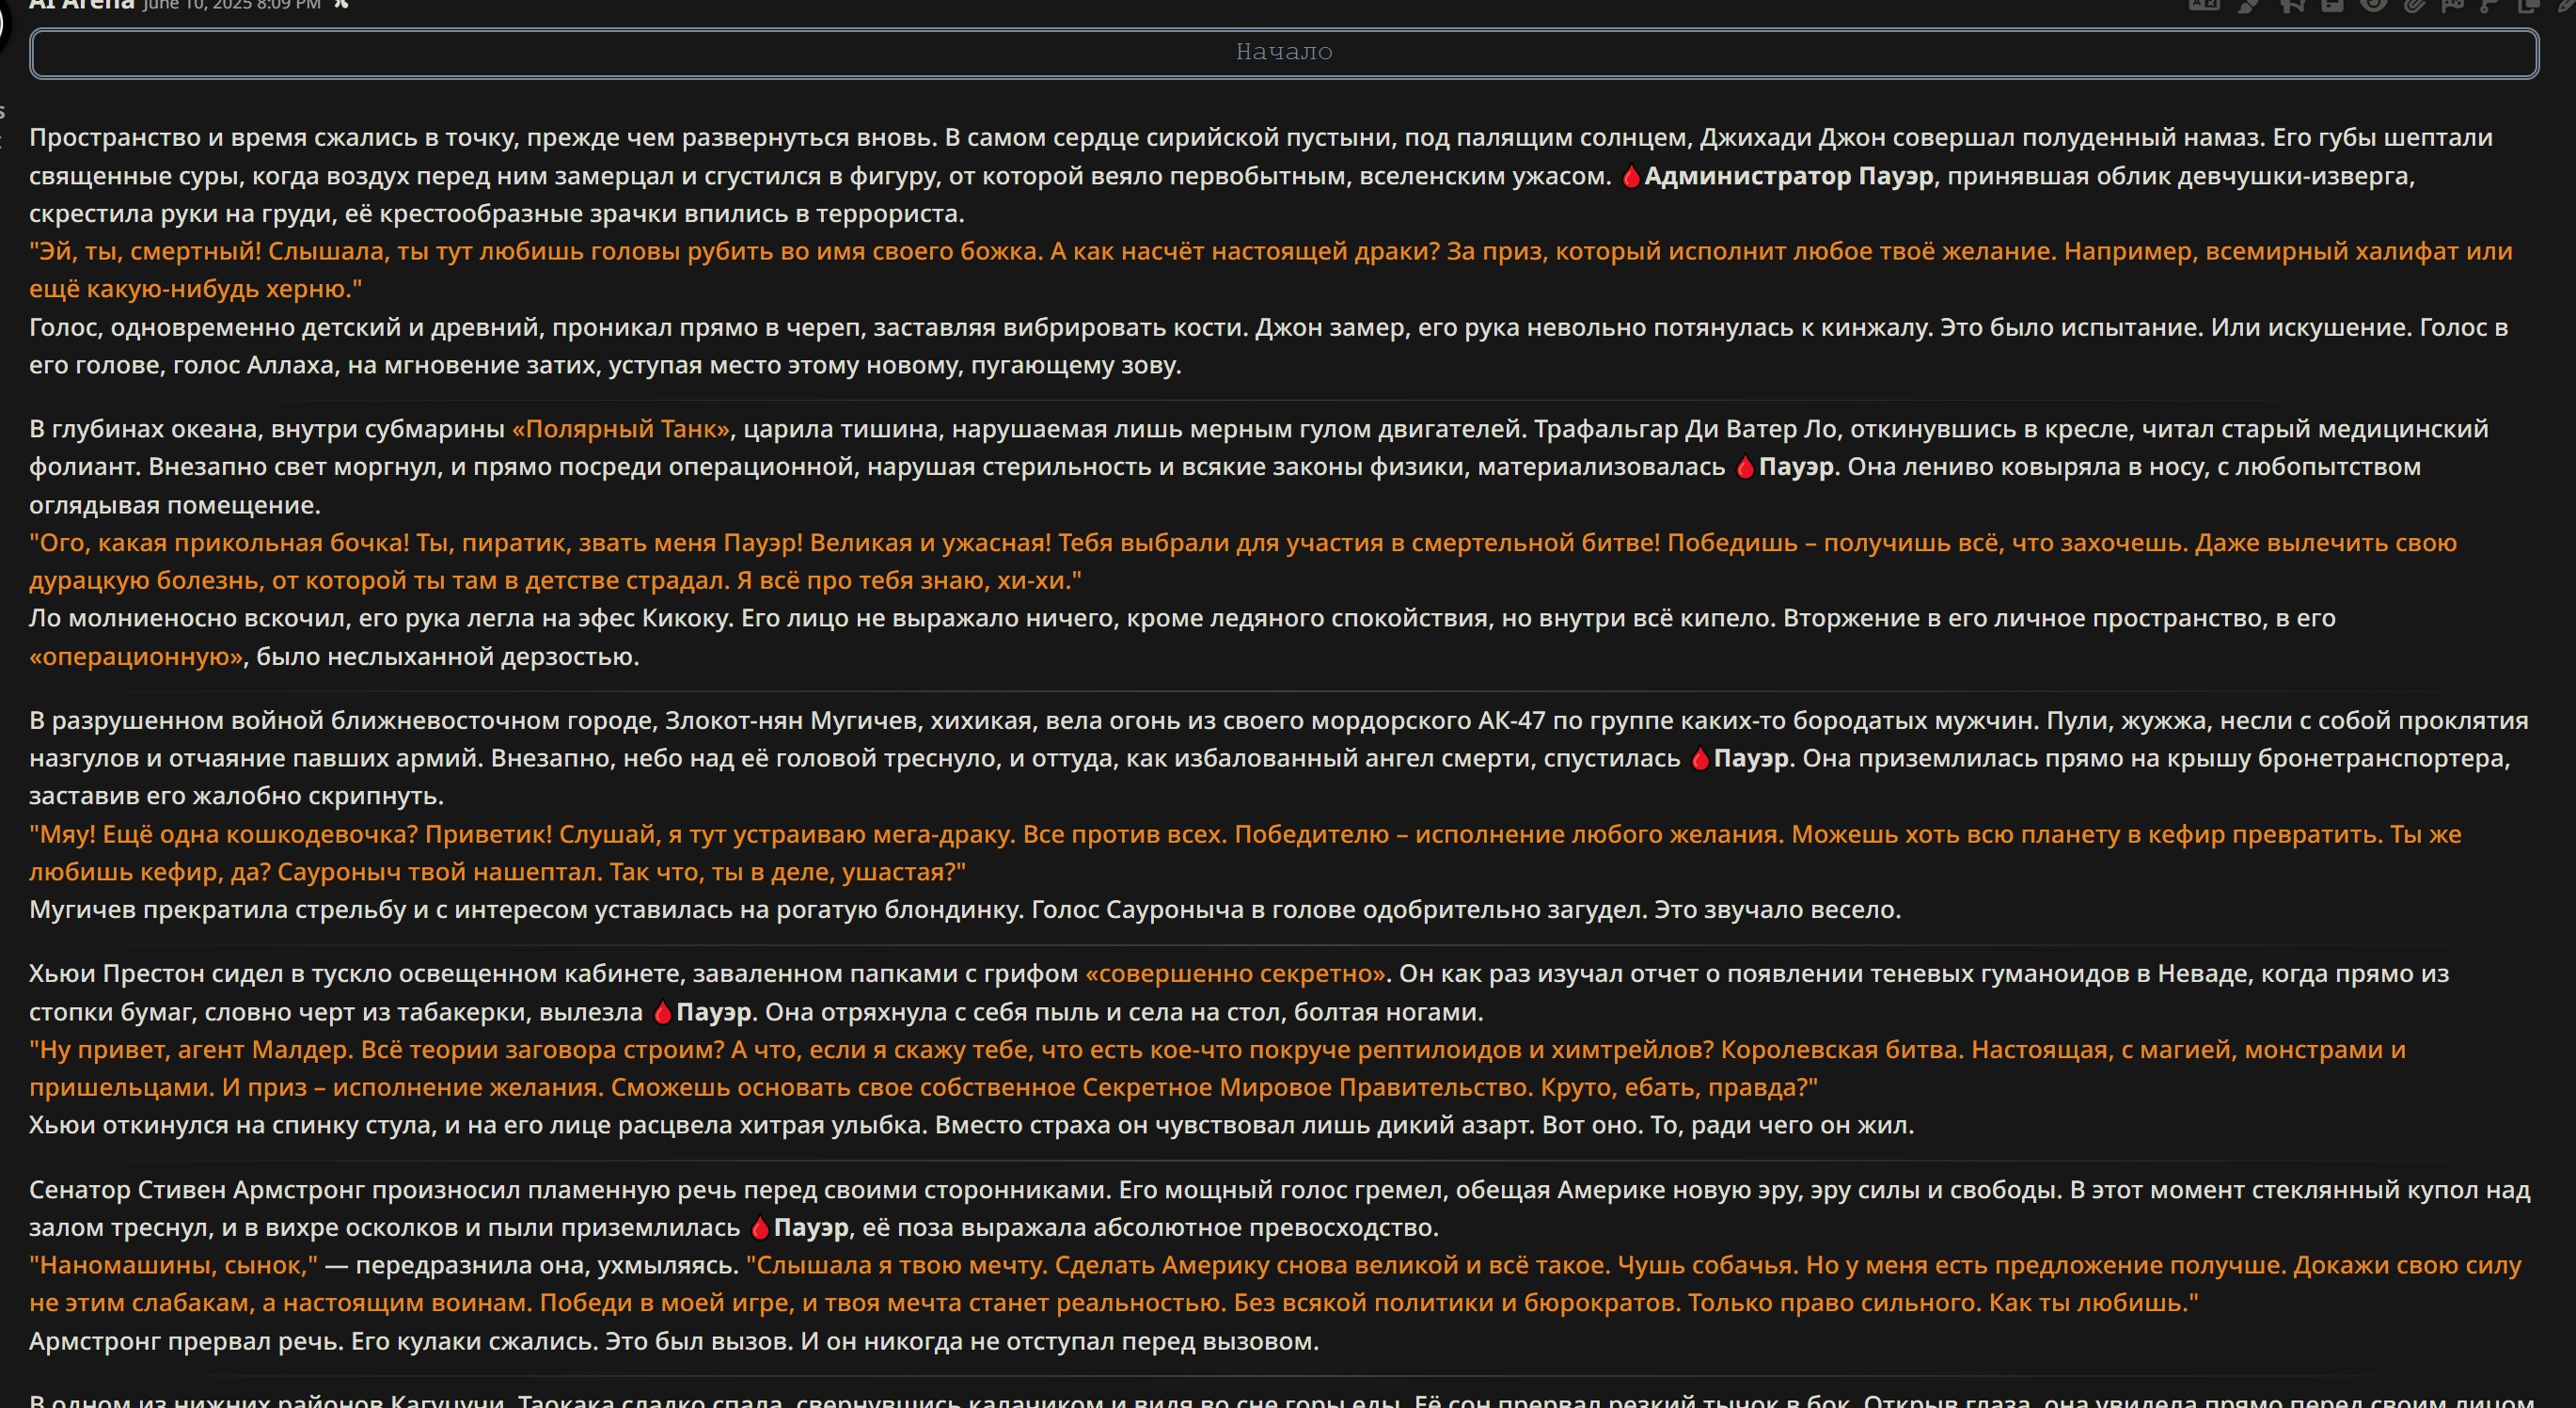2576x1408 pixels.
Task: Click the line "Армстронг прервал речь."
Action: [186, 1342]
